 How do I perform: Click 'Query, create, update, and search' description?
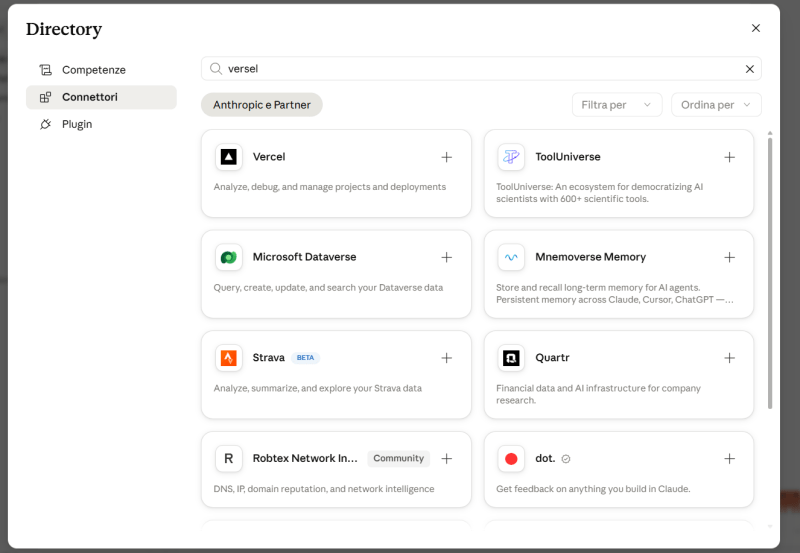click(x=328, y=287)
